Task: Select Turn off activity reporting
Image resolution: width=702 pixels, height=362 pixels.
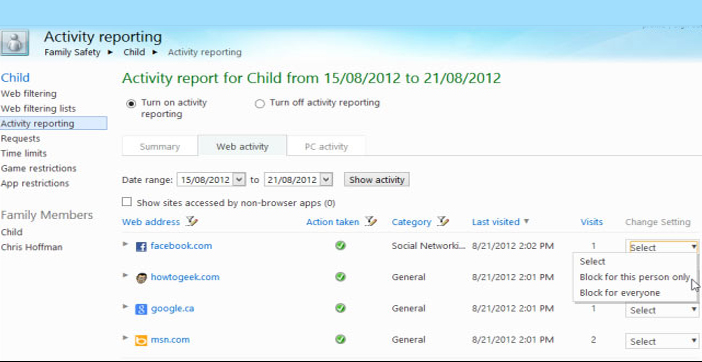Action: tap(260, 104)
